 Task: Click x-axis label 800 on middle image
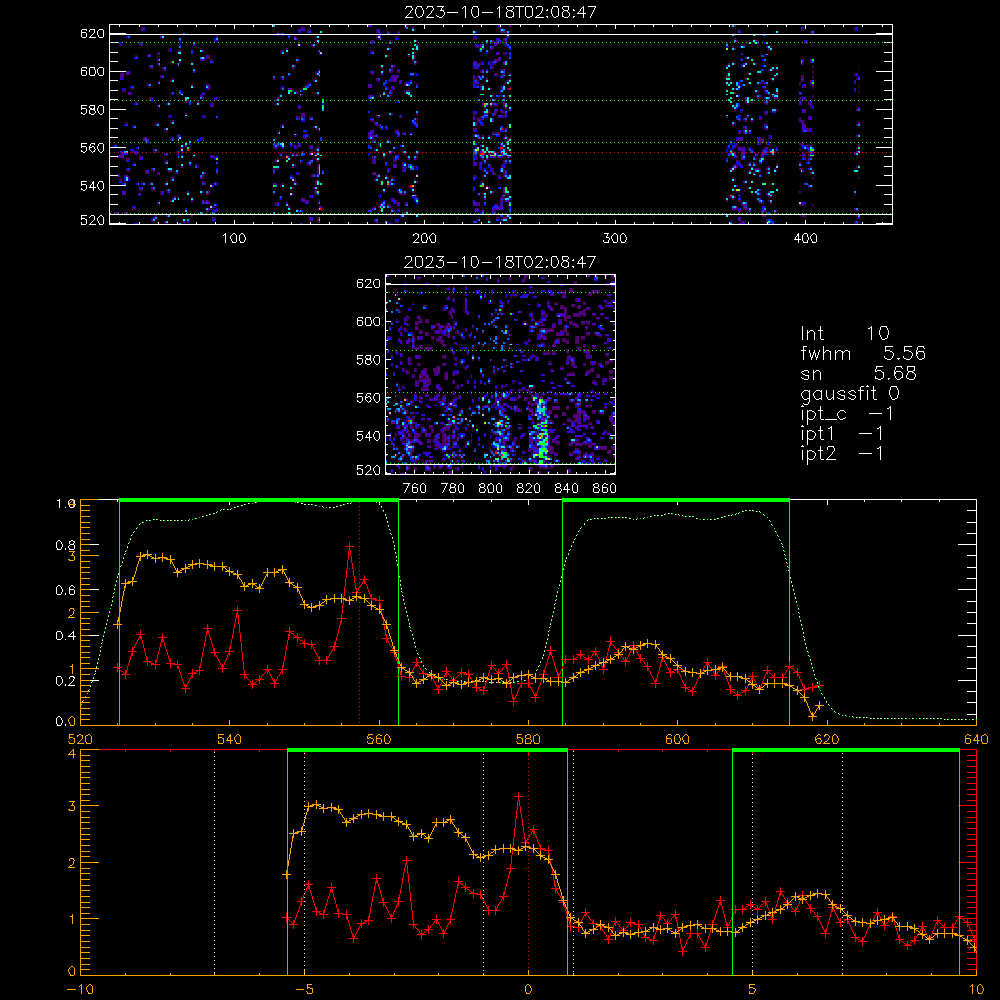click(x=490, y=489)
